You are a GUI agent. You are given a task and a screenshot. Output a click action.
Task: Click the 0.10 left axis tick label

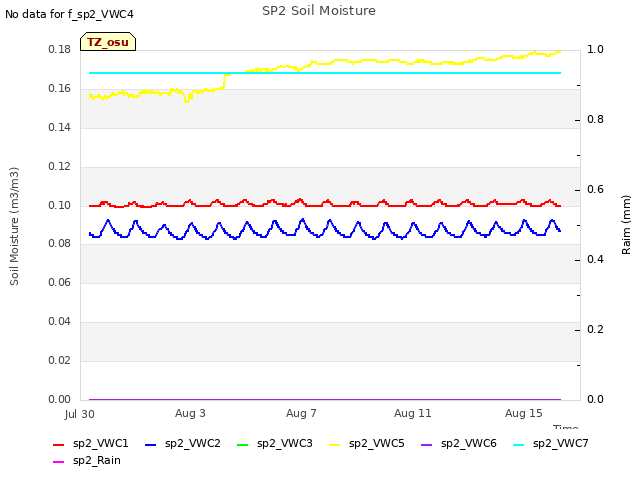(60, 205)
